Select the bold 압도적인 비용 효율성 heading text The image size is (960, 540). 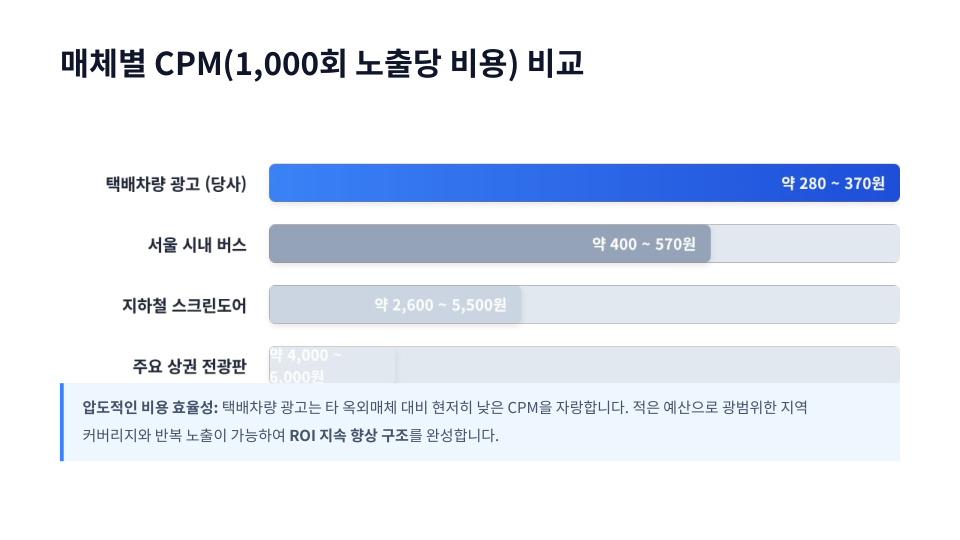coord(150,408)
